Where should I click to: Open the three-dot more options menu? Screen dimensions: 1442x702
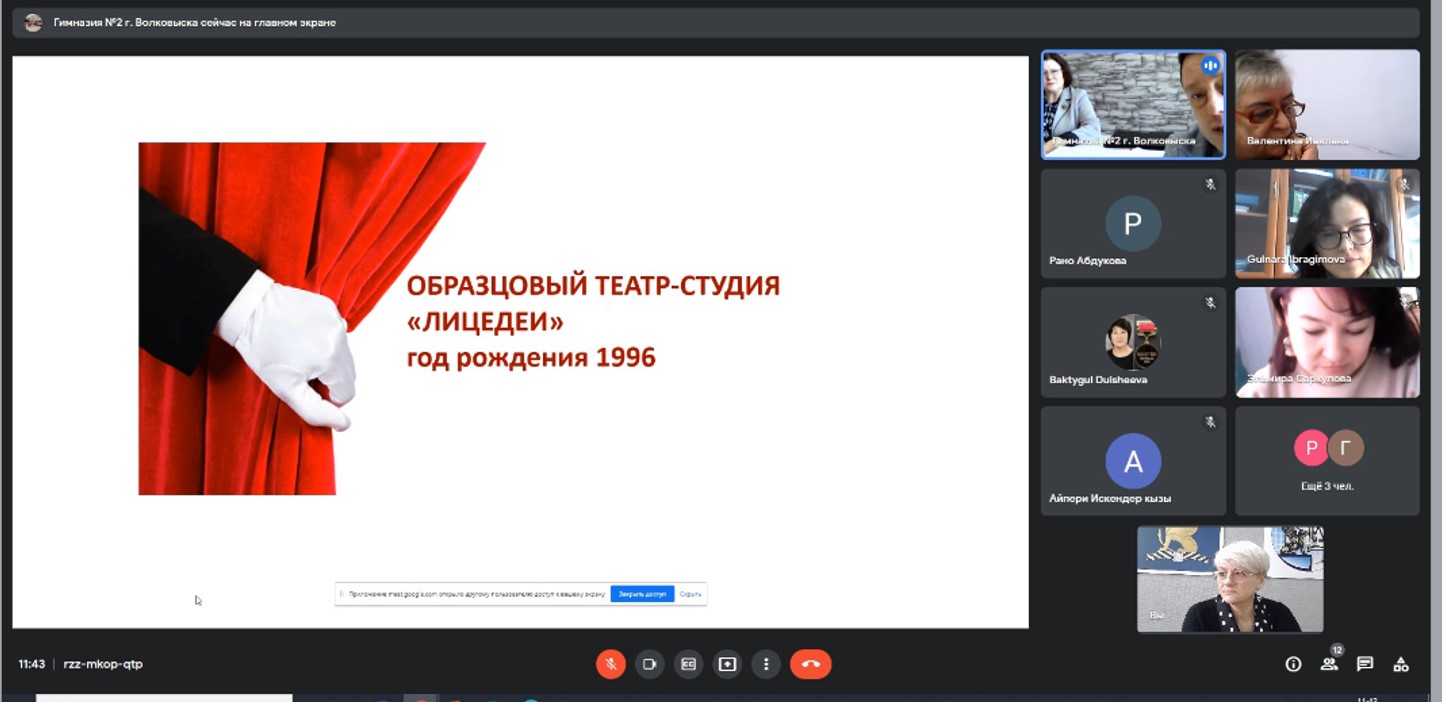(766, 664)
